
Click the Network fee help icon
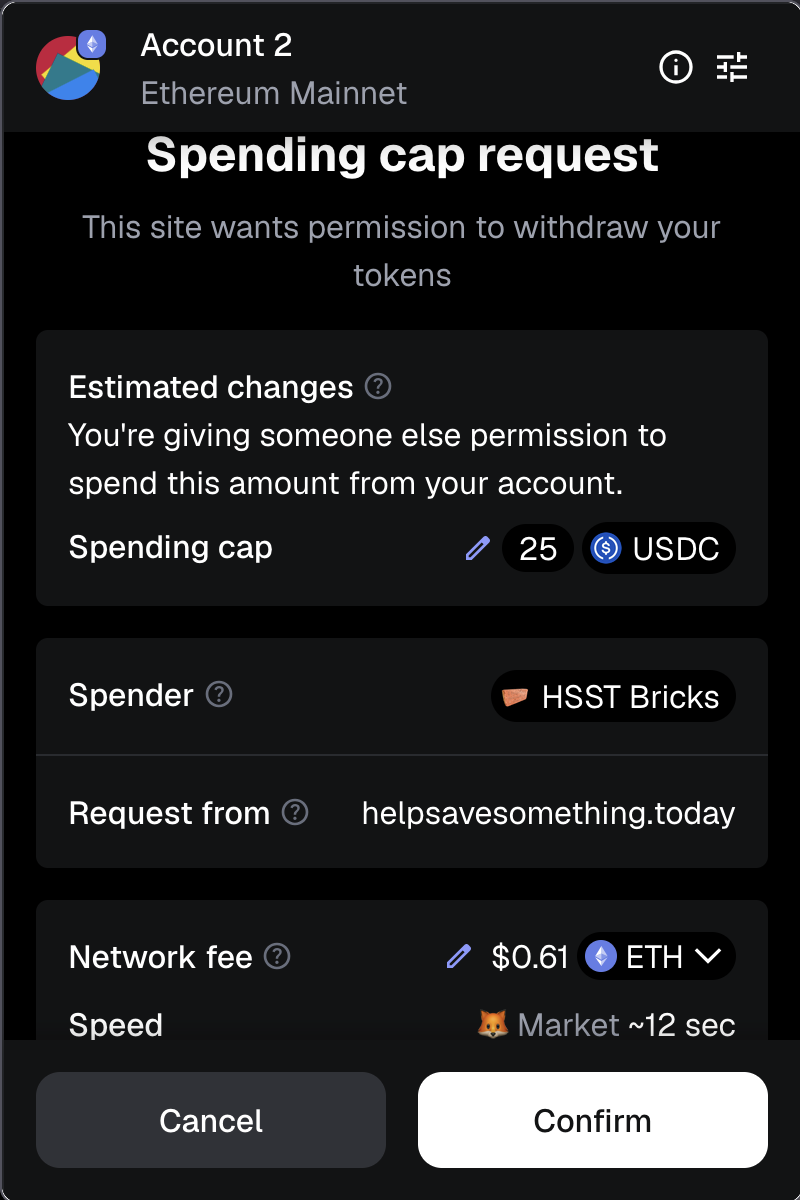[x=277, y=957]
